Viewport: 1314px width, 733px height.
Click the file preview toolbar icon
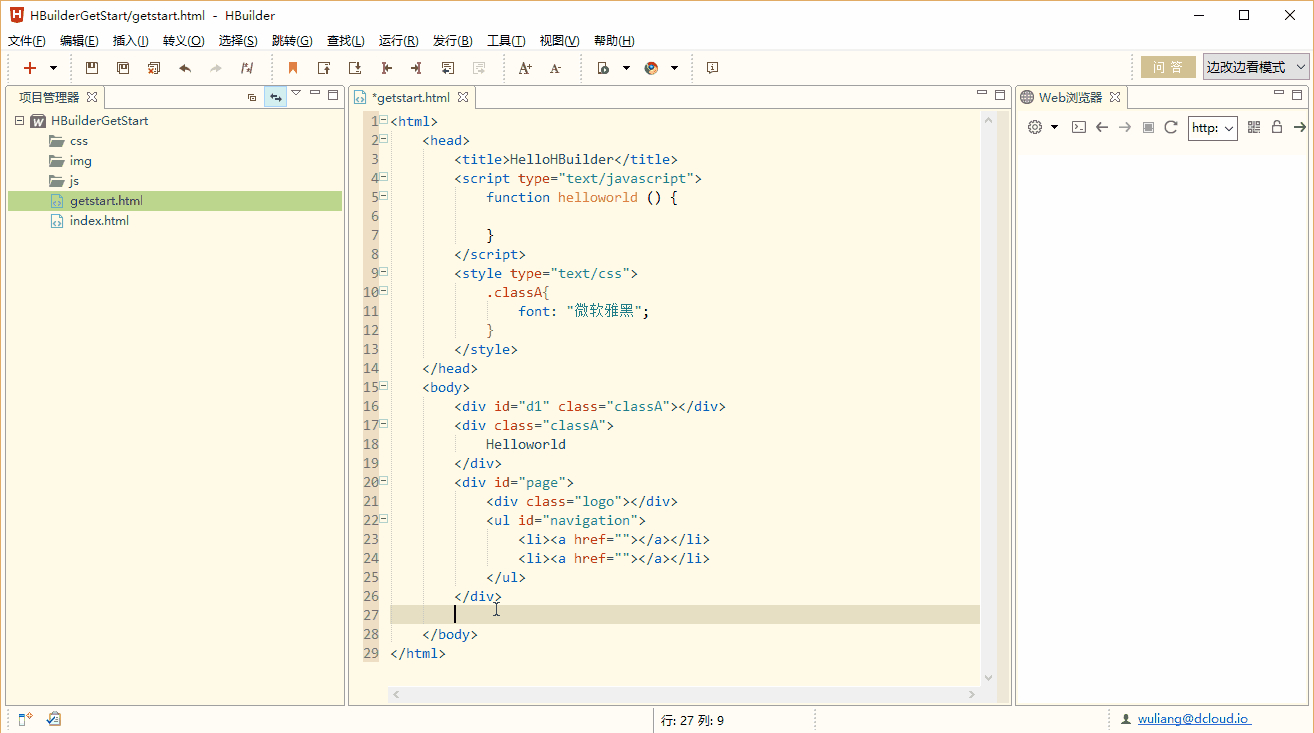tap(603, 68)
